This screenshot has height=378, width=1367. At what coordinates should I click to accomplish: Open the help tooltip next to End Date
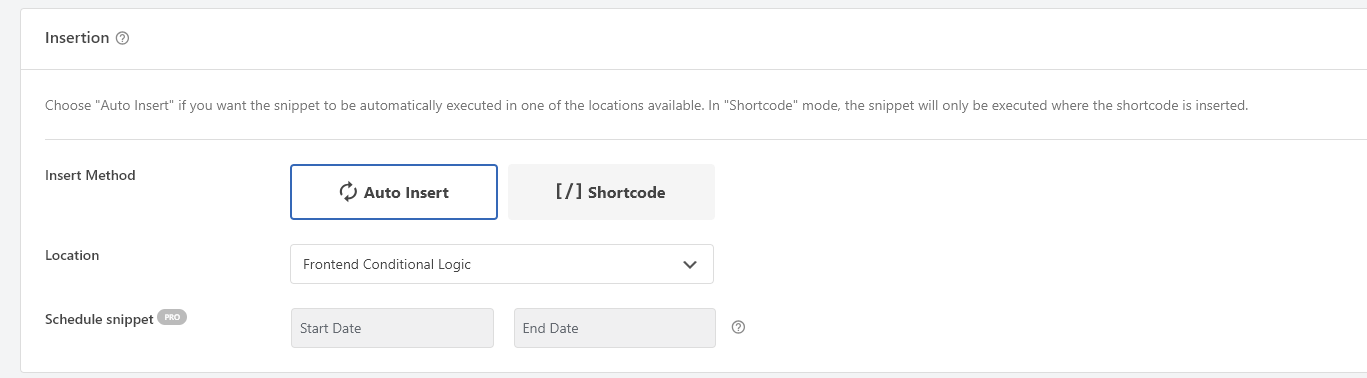(x=739, y=327)
